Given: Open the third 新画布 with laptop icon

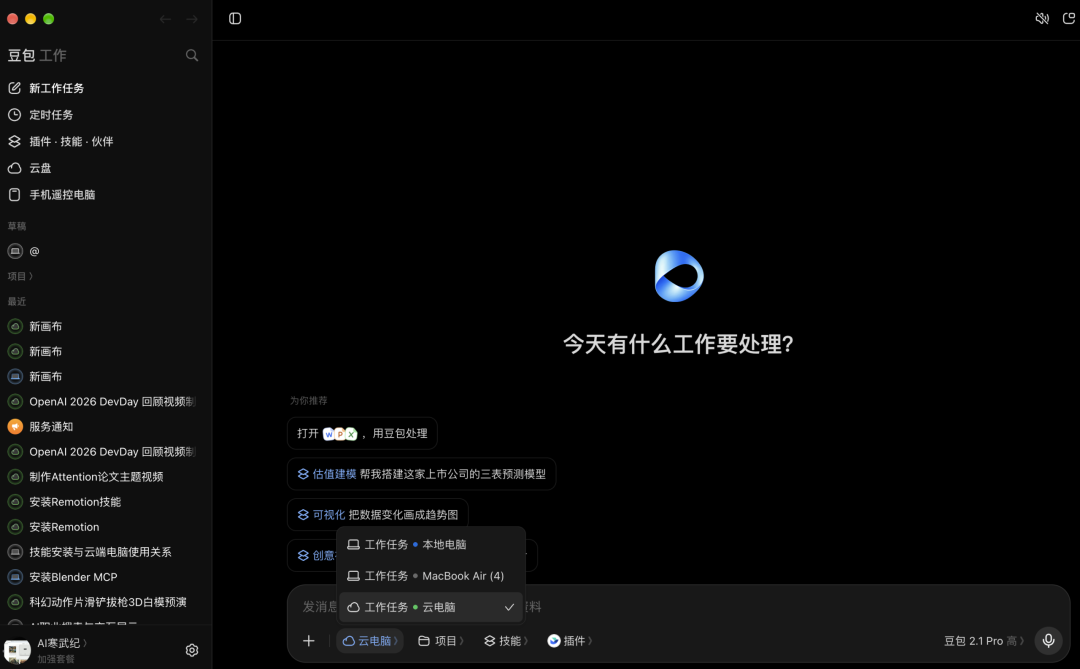Looking at the screenshot, I should click(x=105, y=377).
